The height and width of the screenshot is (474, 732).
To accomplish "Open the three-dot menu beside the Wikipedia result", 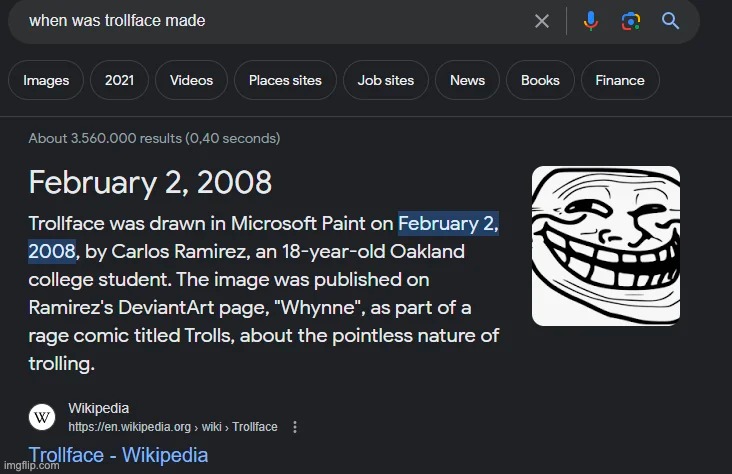I will pyautogui.click(x=294, y=427).
